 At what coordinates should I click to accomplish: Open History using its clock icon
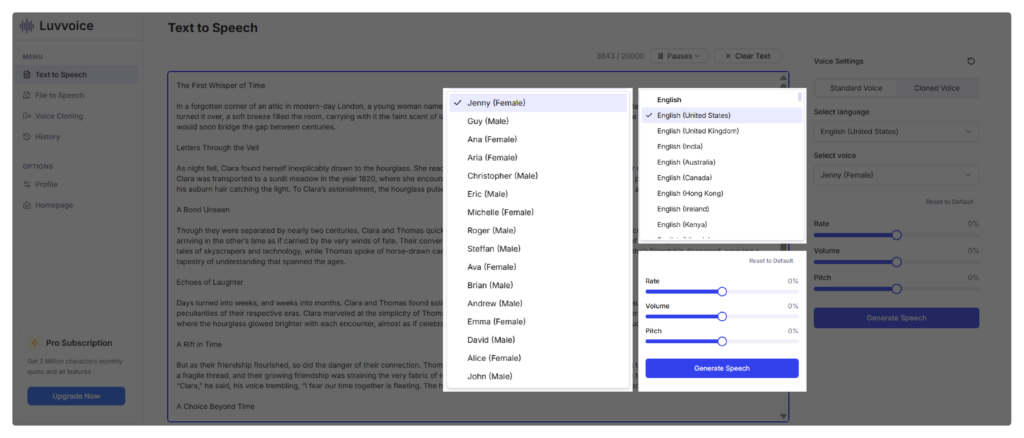coord(27,137)
